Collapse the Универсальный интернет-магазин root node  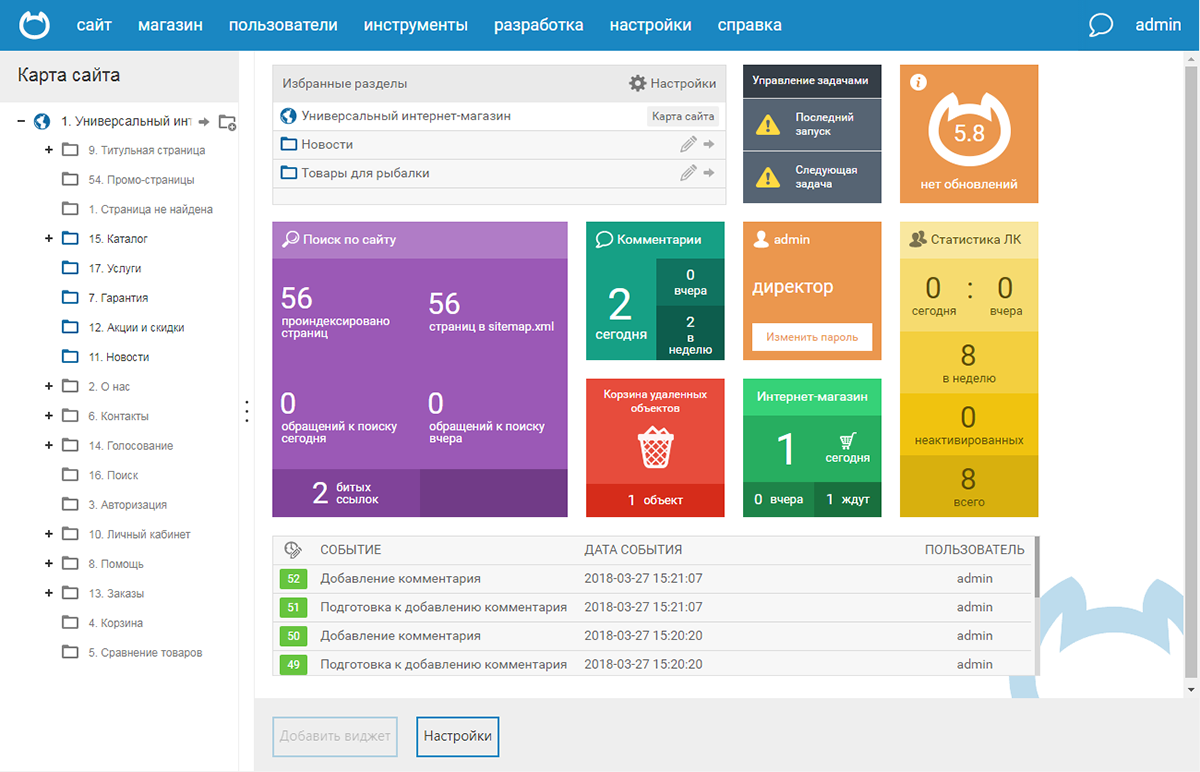21,121
